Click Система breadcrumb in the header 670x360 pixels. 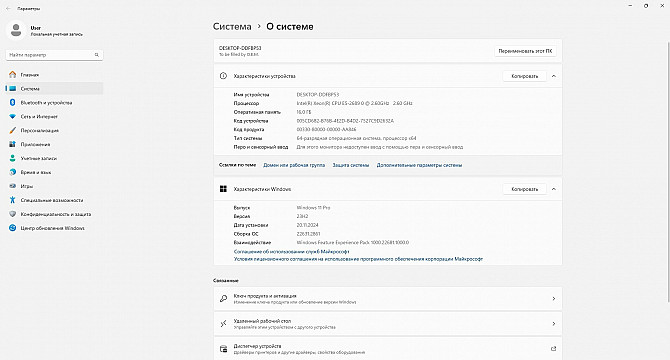[232, 26]
